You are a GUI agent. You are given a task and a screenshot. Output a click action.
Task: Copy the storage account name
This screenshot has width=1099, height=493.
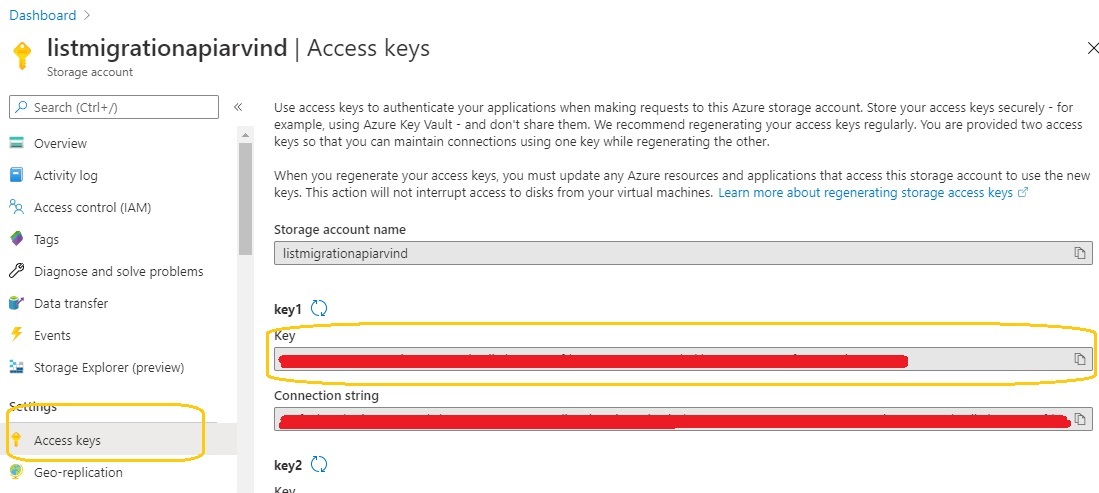[x=1079, y=253]
